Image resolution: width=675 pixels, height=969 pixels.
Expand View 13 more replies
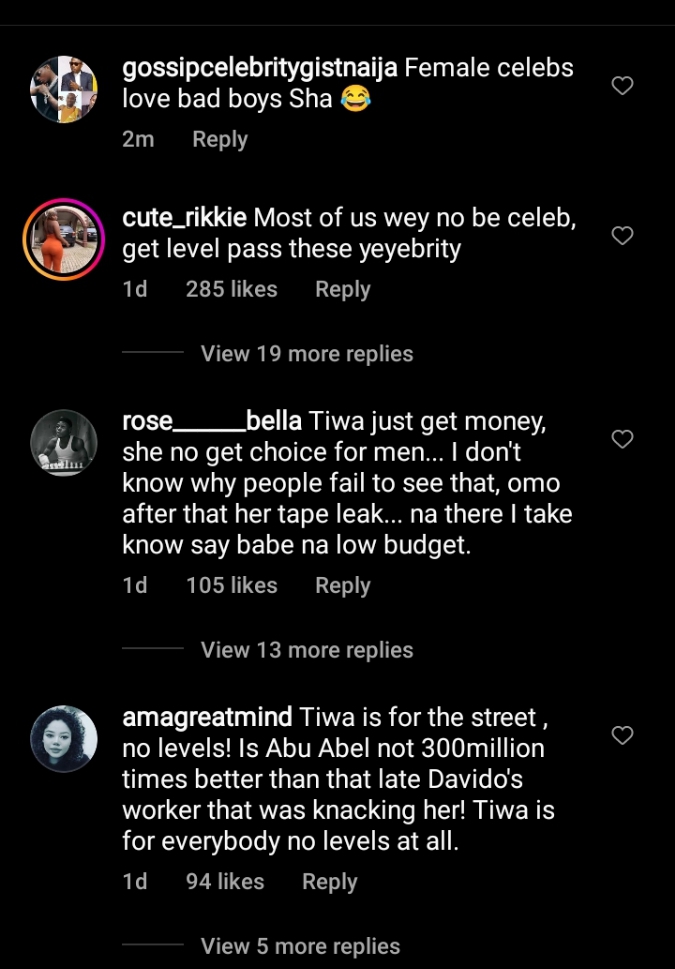tap(306, 650)
